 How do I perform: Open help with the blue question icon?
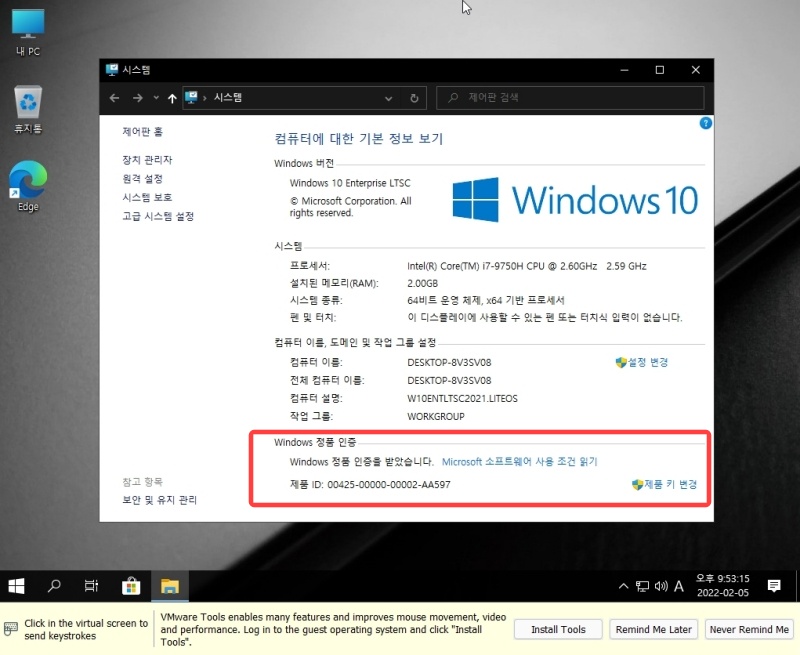[706, 123]
